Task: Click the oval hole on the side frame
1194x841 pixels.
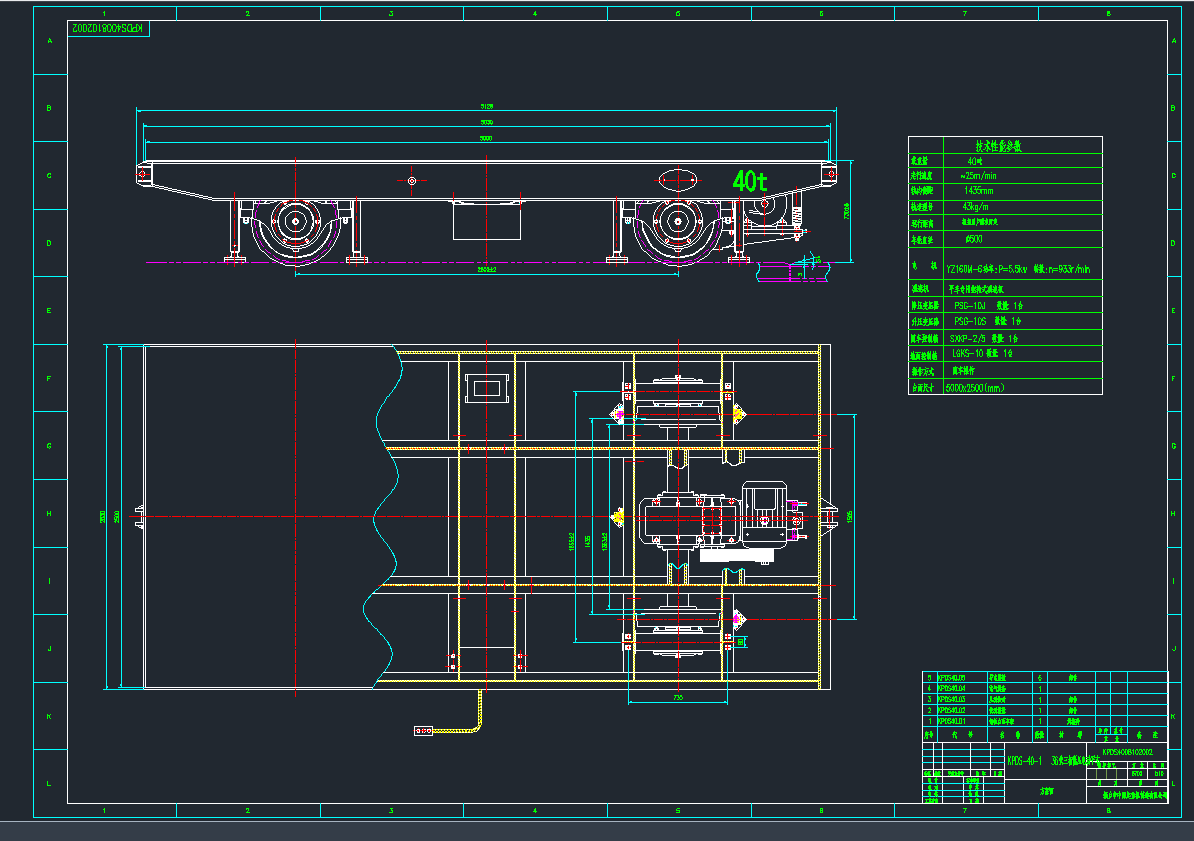Action: tap(677, 181)
